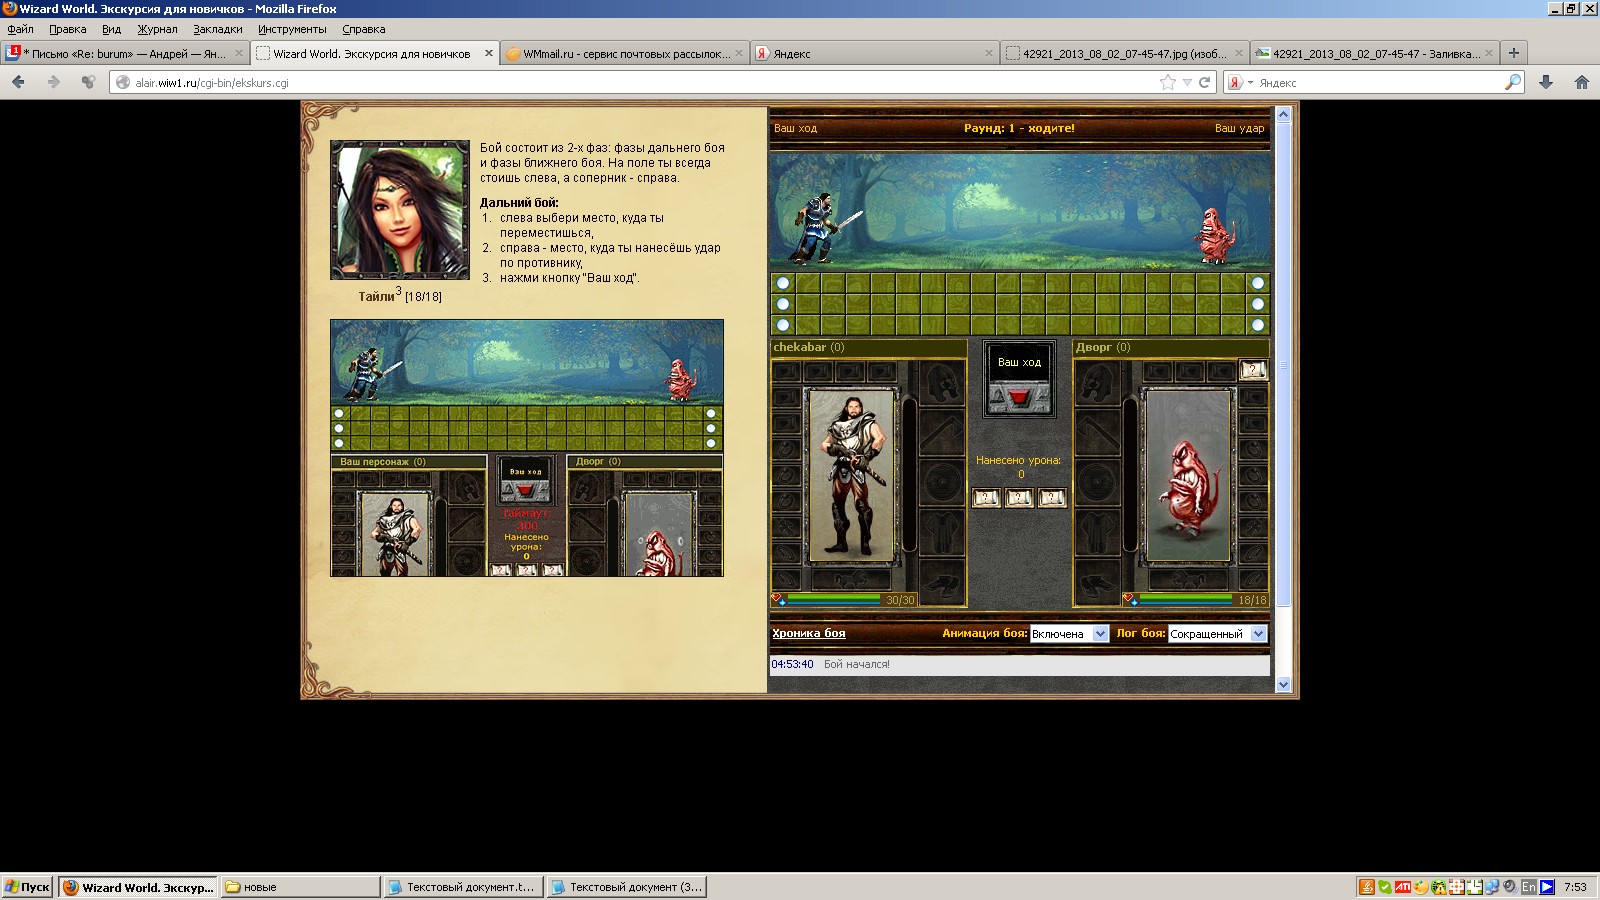Open the Анимация боя dropdown
1600x900 pixels.
pyautogui.click(x=1069, y=634)
